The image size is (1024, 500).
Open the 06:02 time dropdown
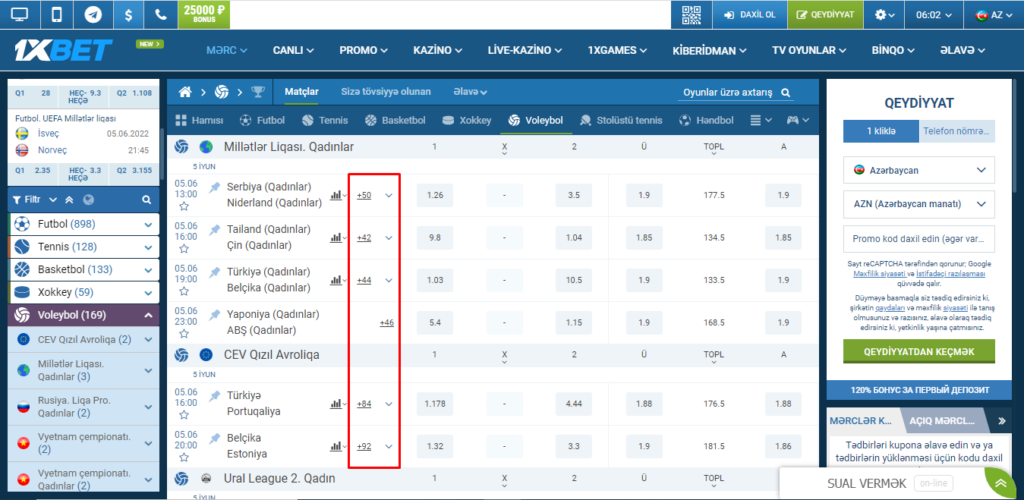[934, 14]
